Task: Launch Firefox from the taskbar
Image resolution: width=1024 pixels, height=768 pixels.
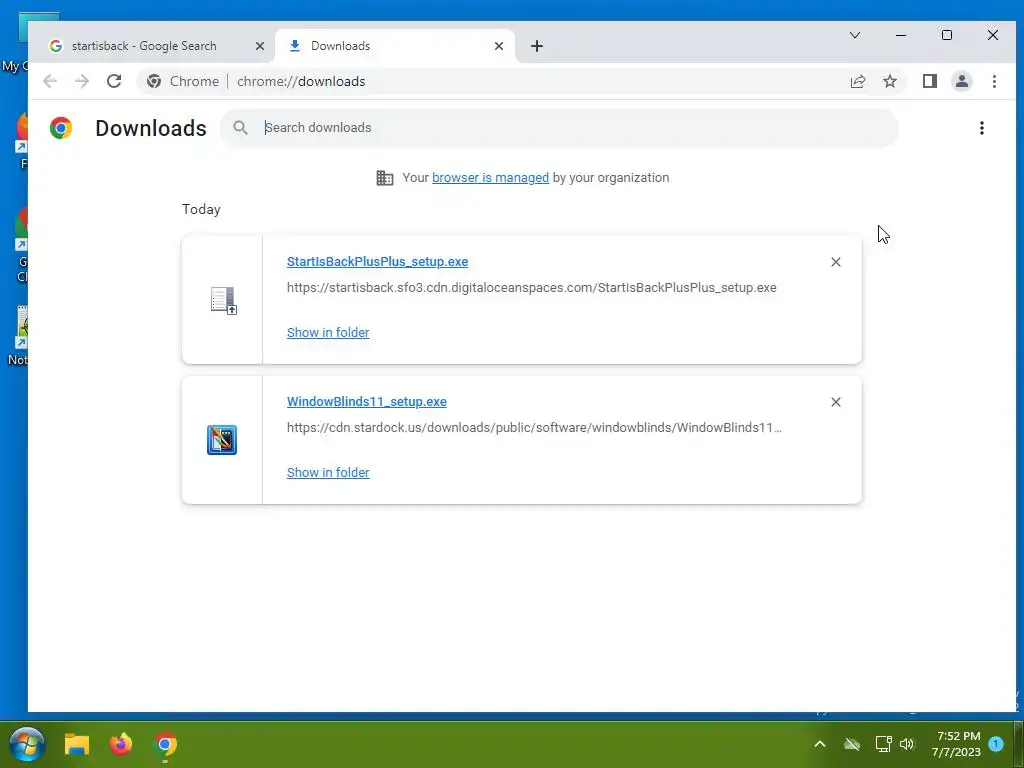Action: tap(121, 744)
